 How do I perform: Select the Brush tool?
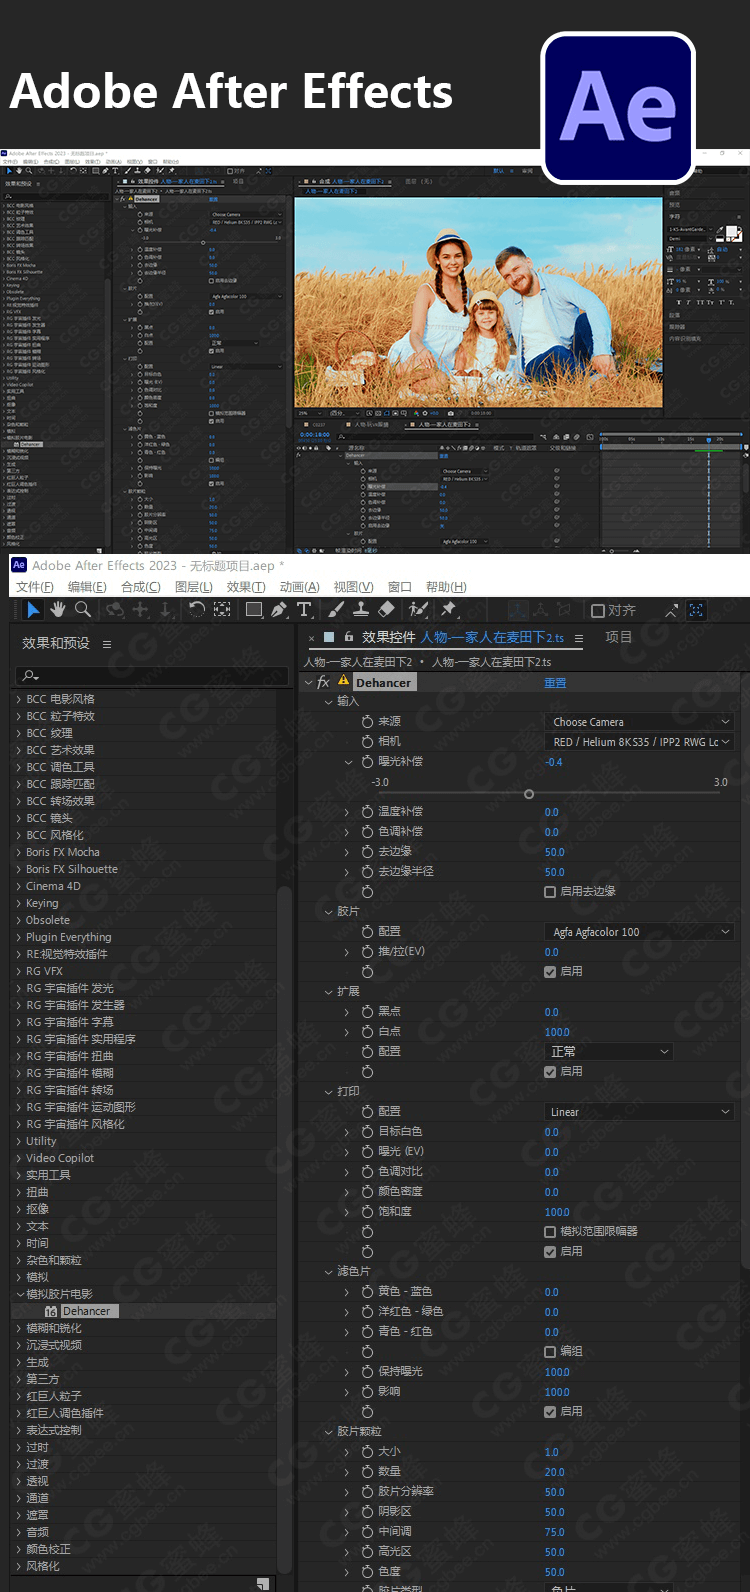coord(336,609)
